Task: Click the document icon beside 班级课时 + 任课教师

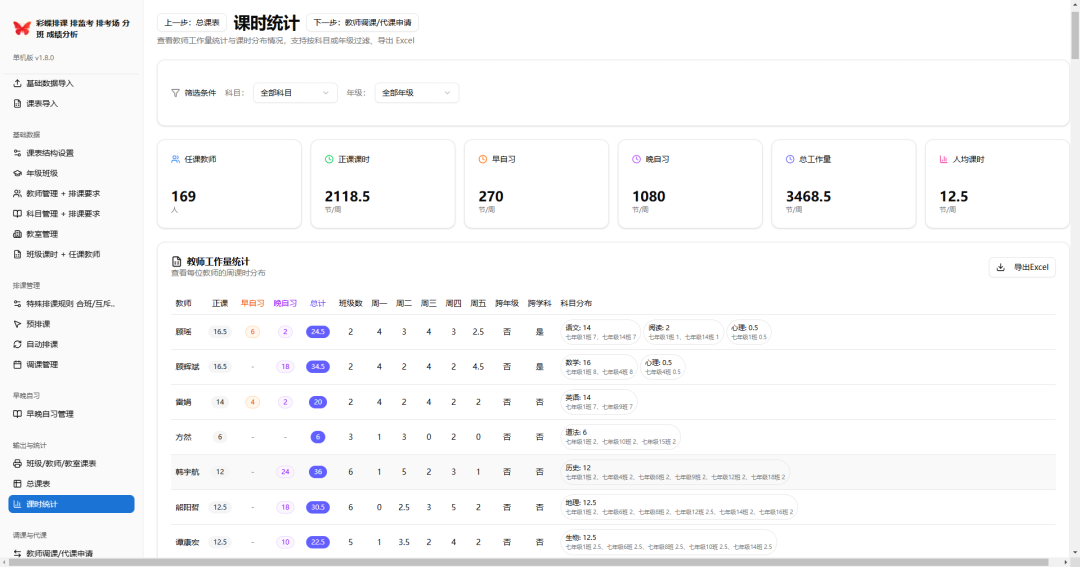Action: pos(17,254)
